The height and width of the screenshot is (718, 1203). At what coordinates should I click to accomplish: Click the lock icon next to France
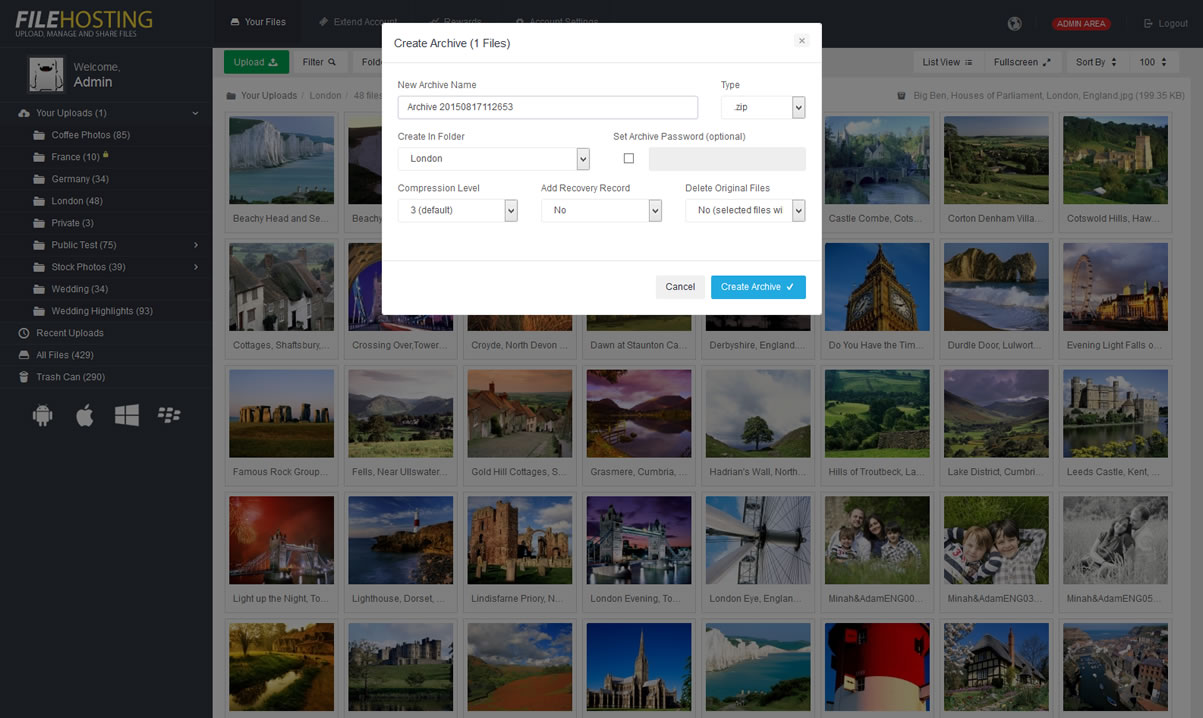(106, 155)
